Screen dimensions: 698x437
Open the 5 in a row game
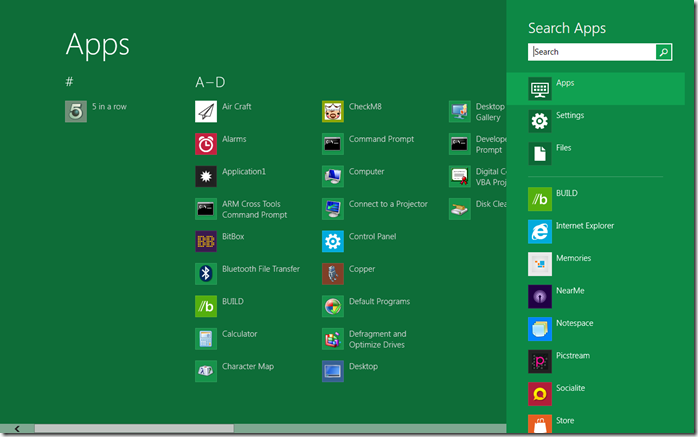76,111
